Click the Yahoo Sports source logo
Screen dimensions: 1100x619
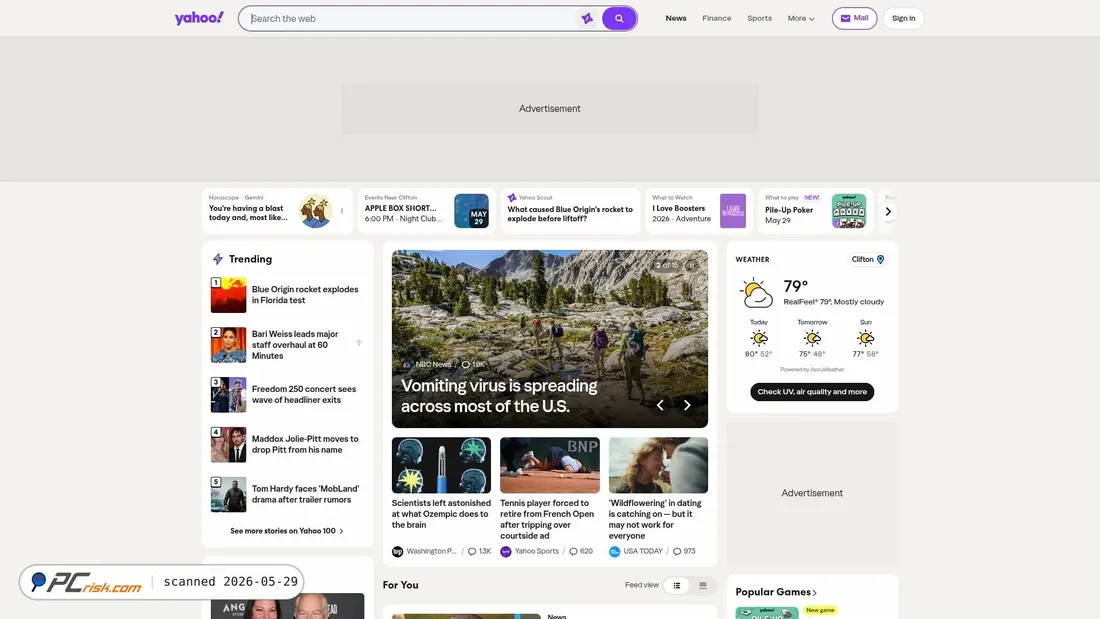coord(505,552)
